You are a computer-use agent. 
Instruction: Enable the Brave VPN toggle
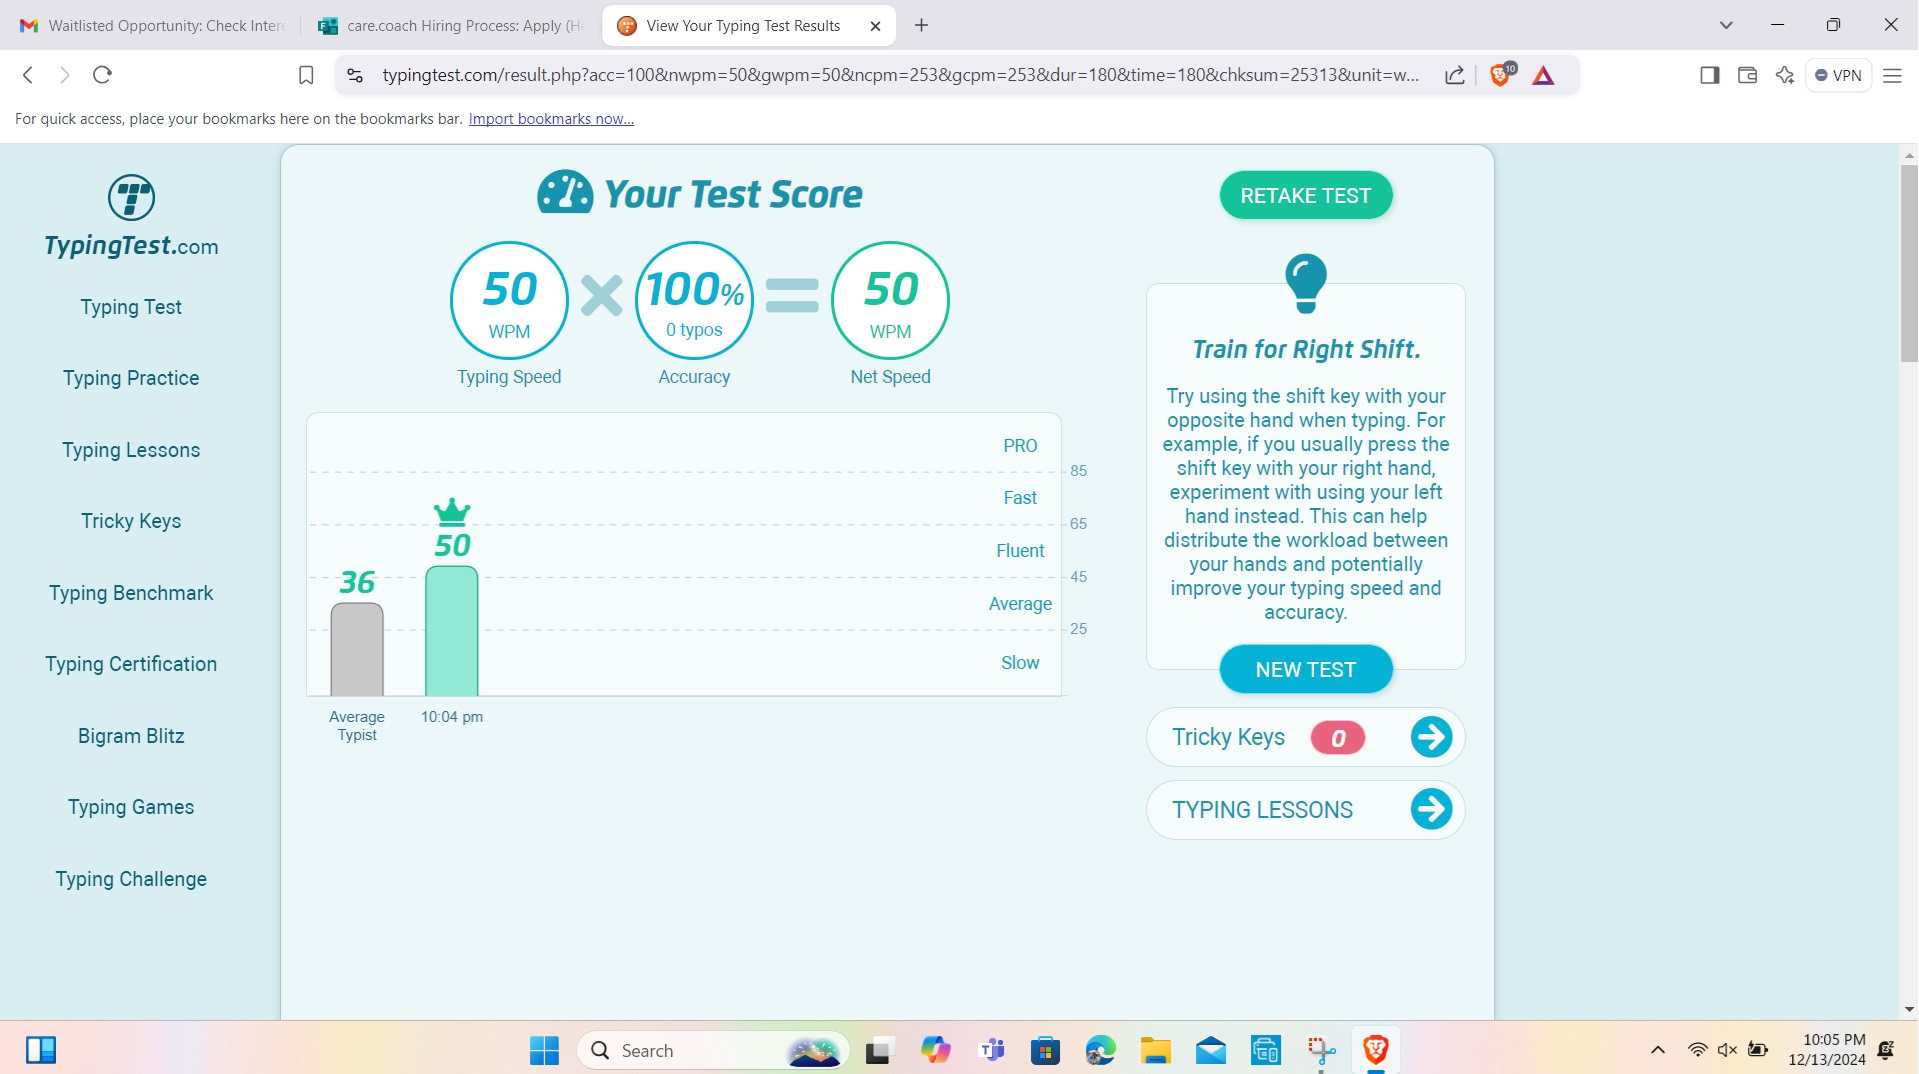1839,75
